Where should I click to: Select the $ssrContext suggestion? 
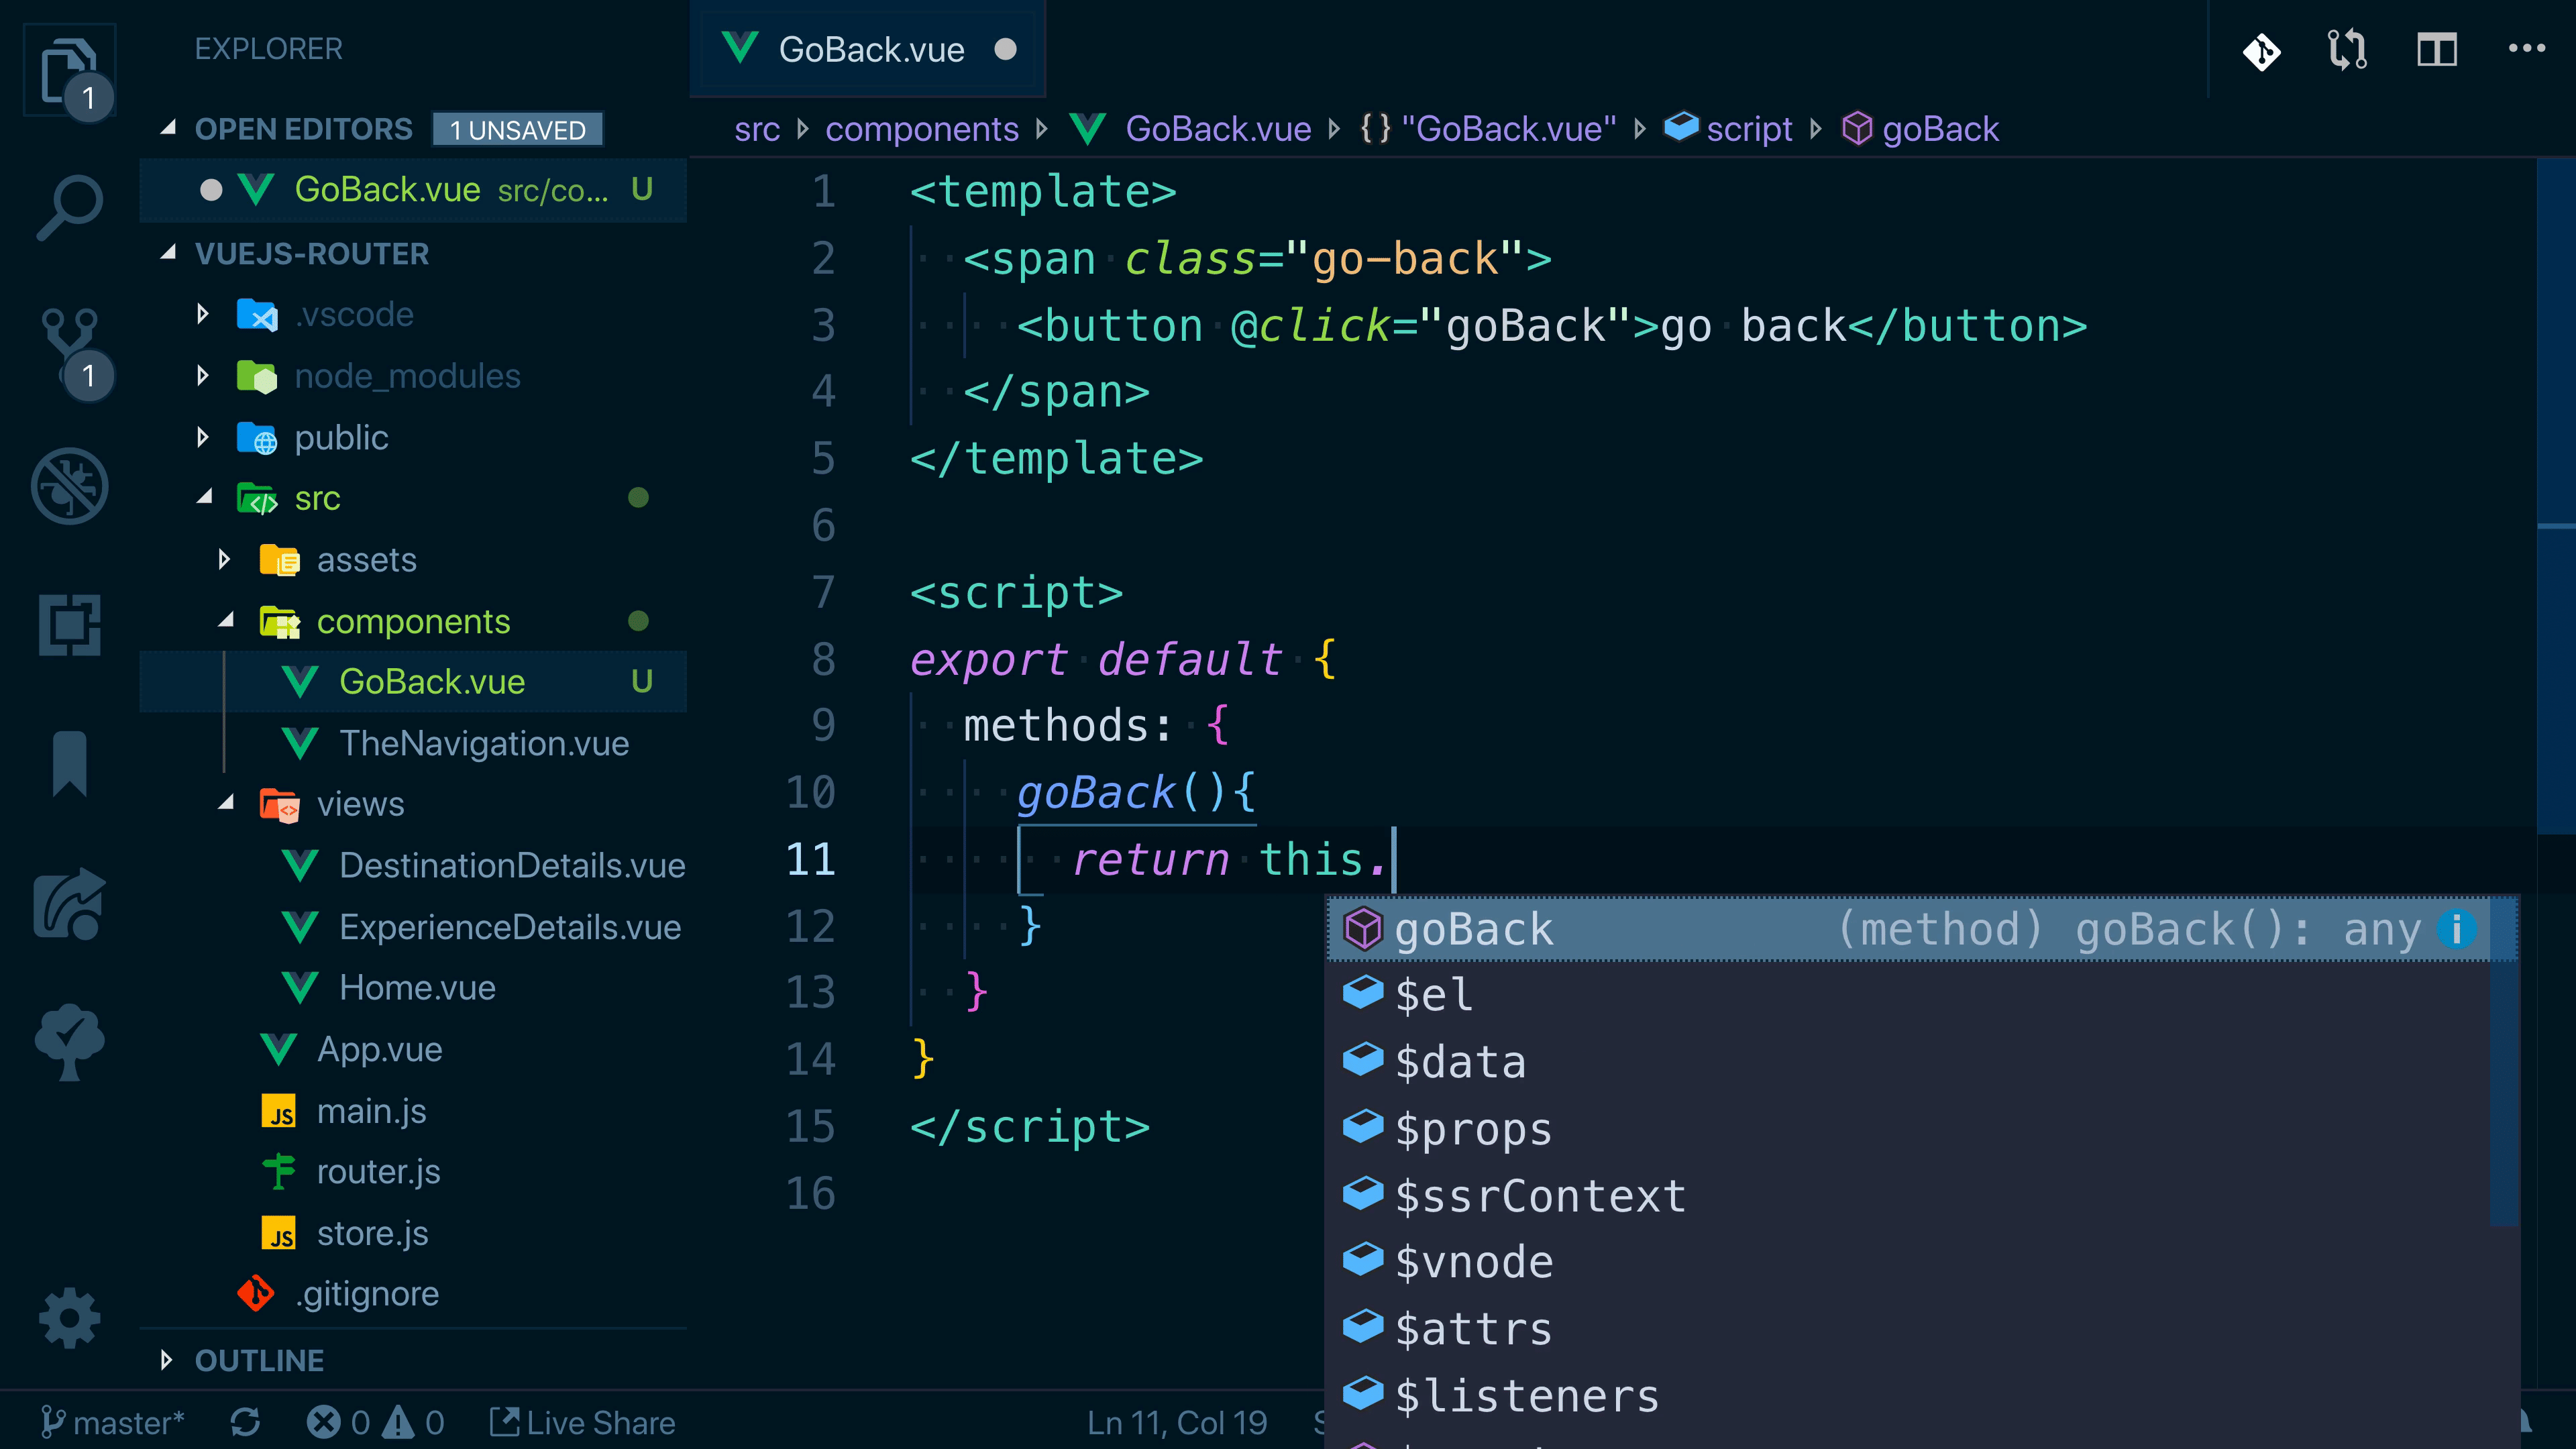pos(1907,1196)
